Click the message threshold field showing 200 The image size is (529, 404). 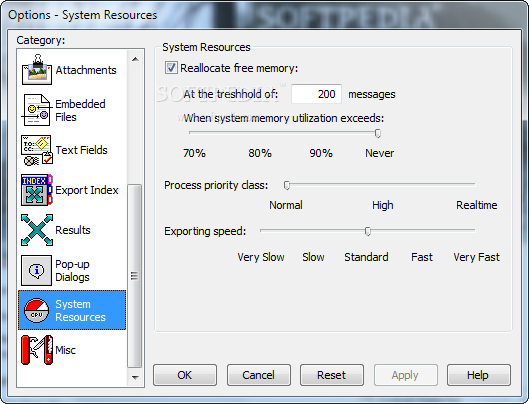(316, 94)
